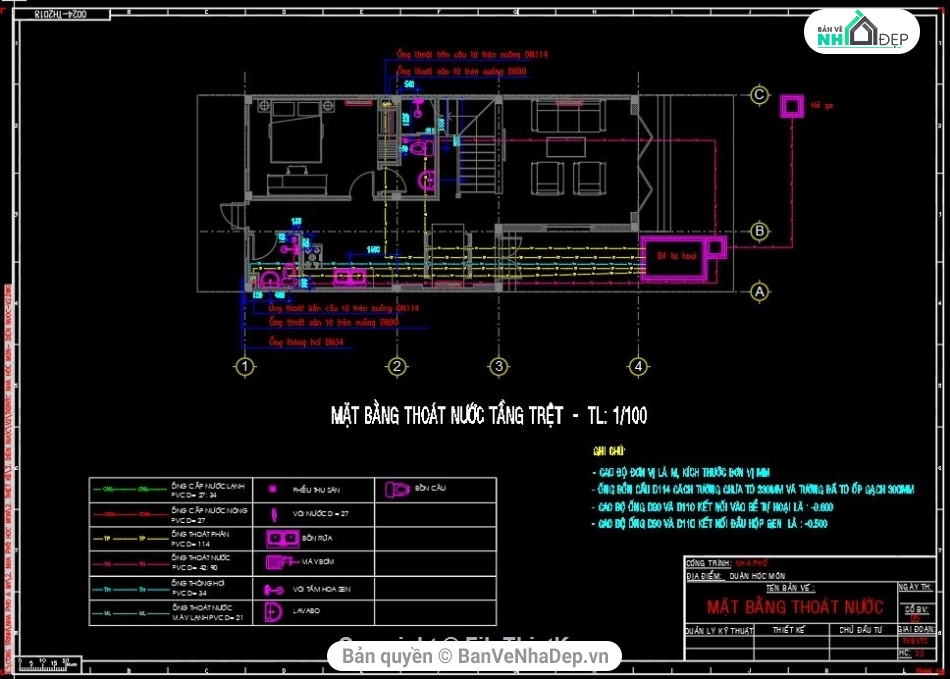
Task: Select the yellow waste pipe legend line
Action: click(128, 539)
